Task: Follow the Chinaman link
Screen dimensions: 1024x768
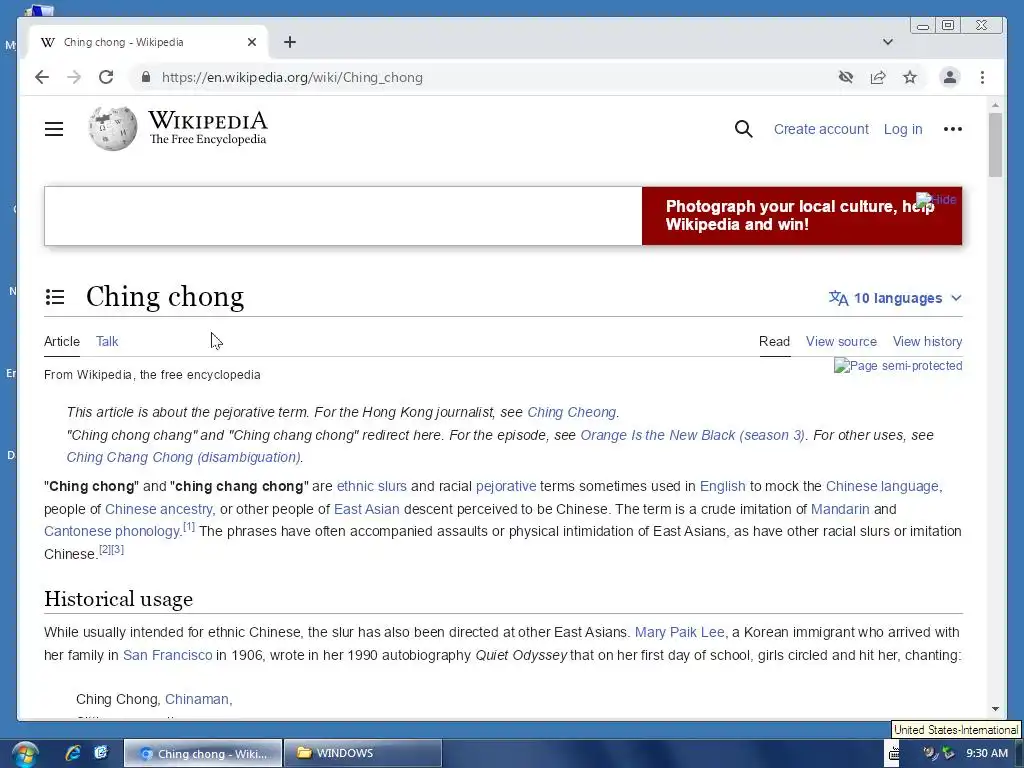Action: coord(197,699)
